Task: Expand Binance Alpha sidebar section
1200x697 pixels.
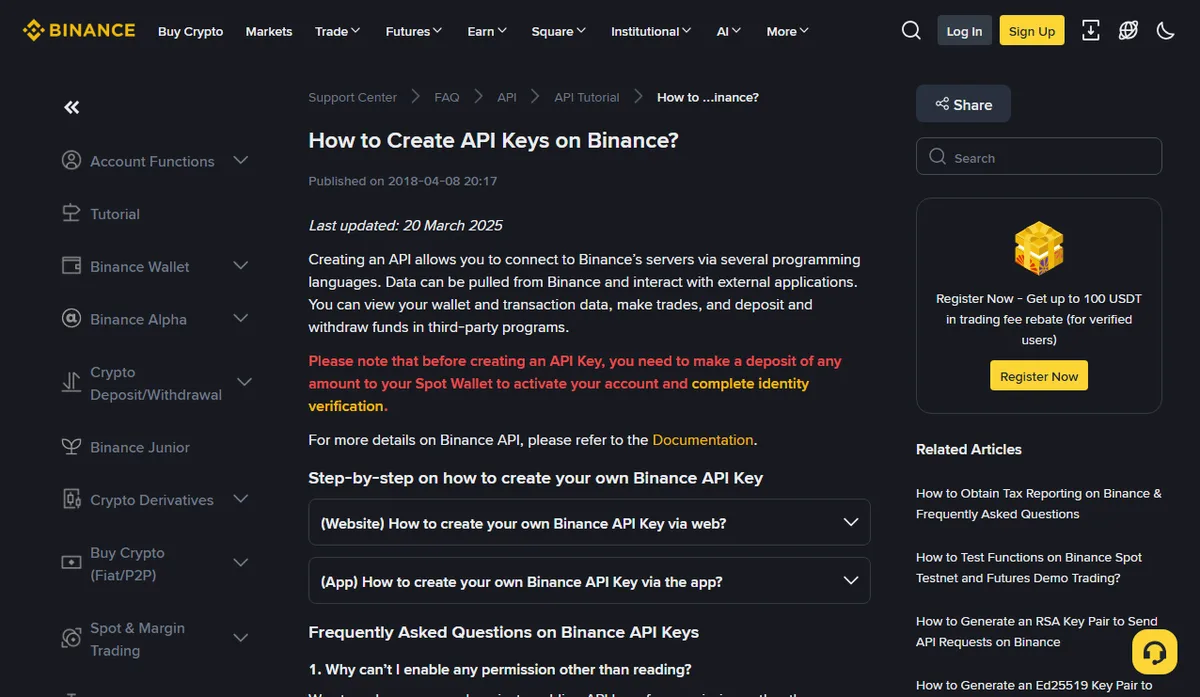Action: (241, 319)
